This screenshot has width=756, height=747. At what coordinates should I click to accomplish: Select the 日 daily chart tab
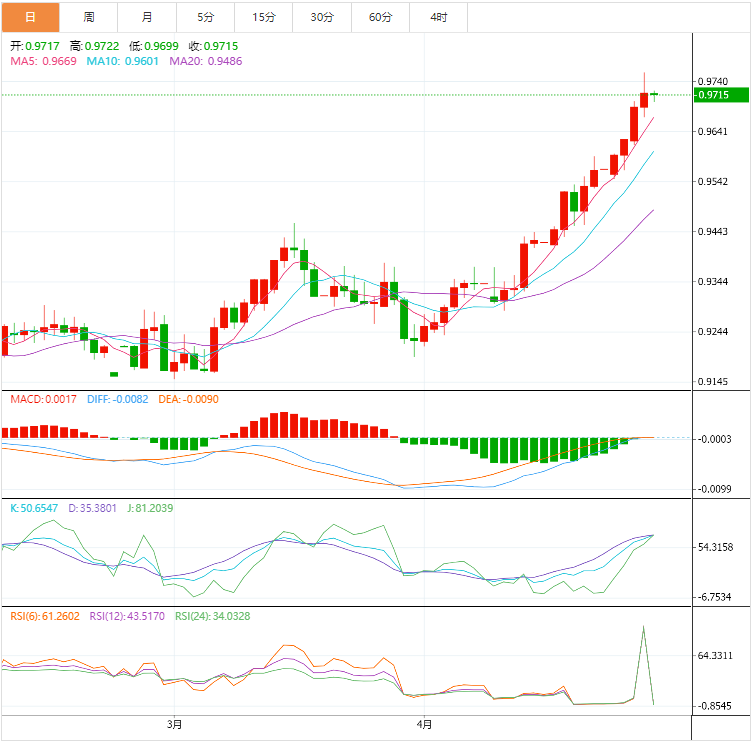point(30,17)
